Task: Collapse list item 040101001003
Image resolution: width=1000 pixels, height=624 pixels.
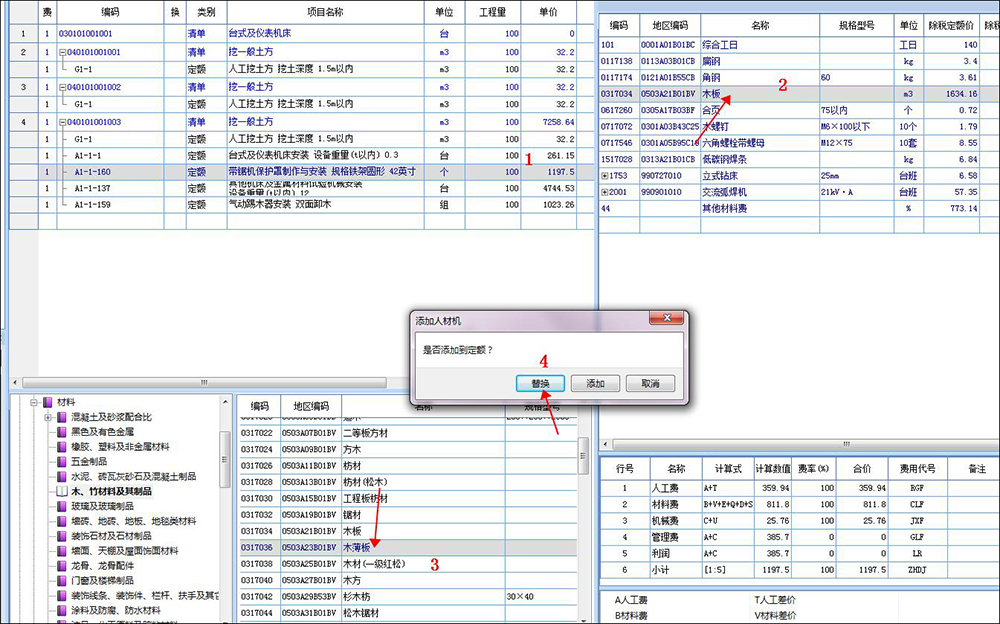Action: point(62,122)
